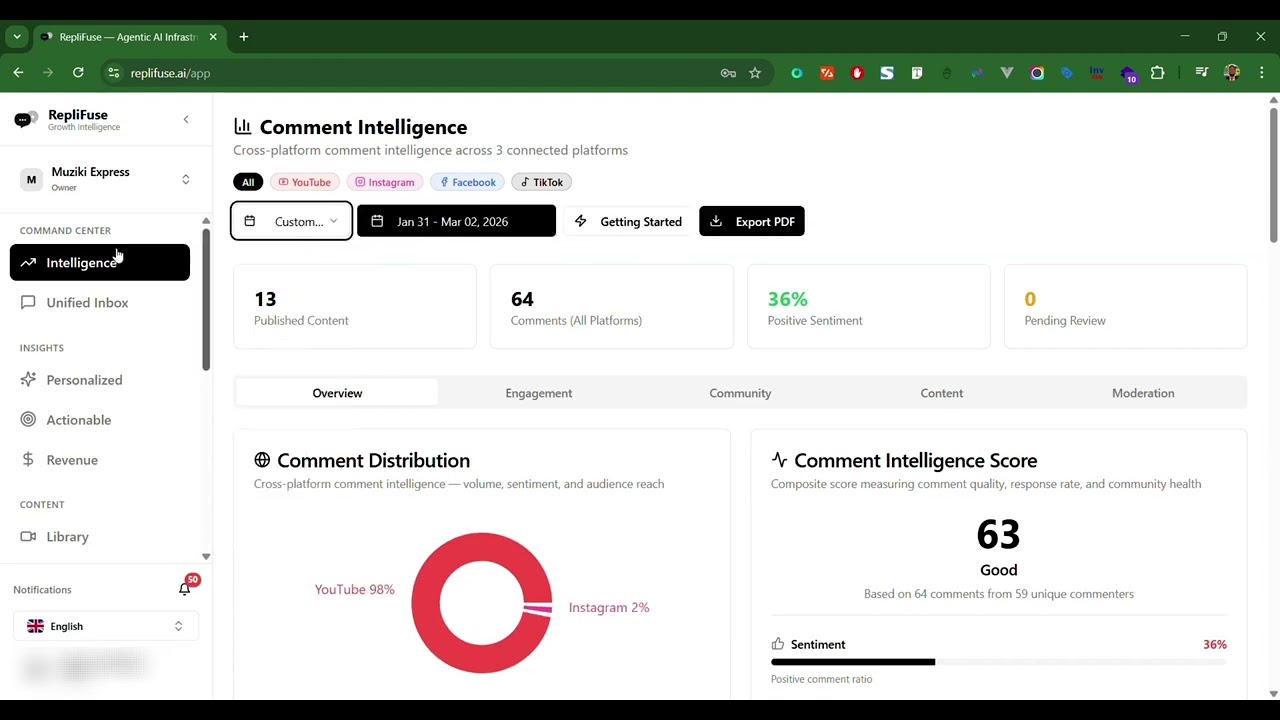Export the report as PDF
Viewport: 1280px width, 720px height.
click(x=752, y=222)
